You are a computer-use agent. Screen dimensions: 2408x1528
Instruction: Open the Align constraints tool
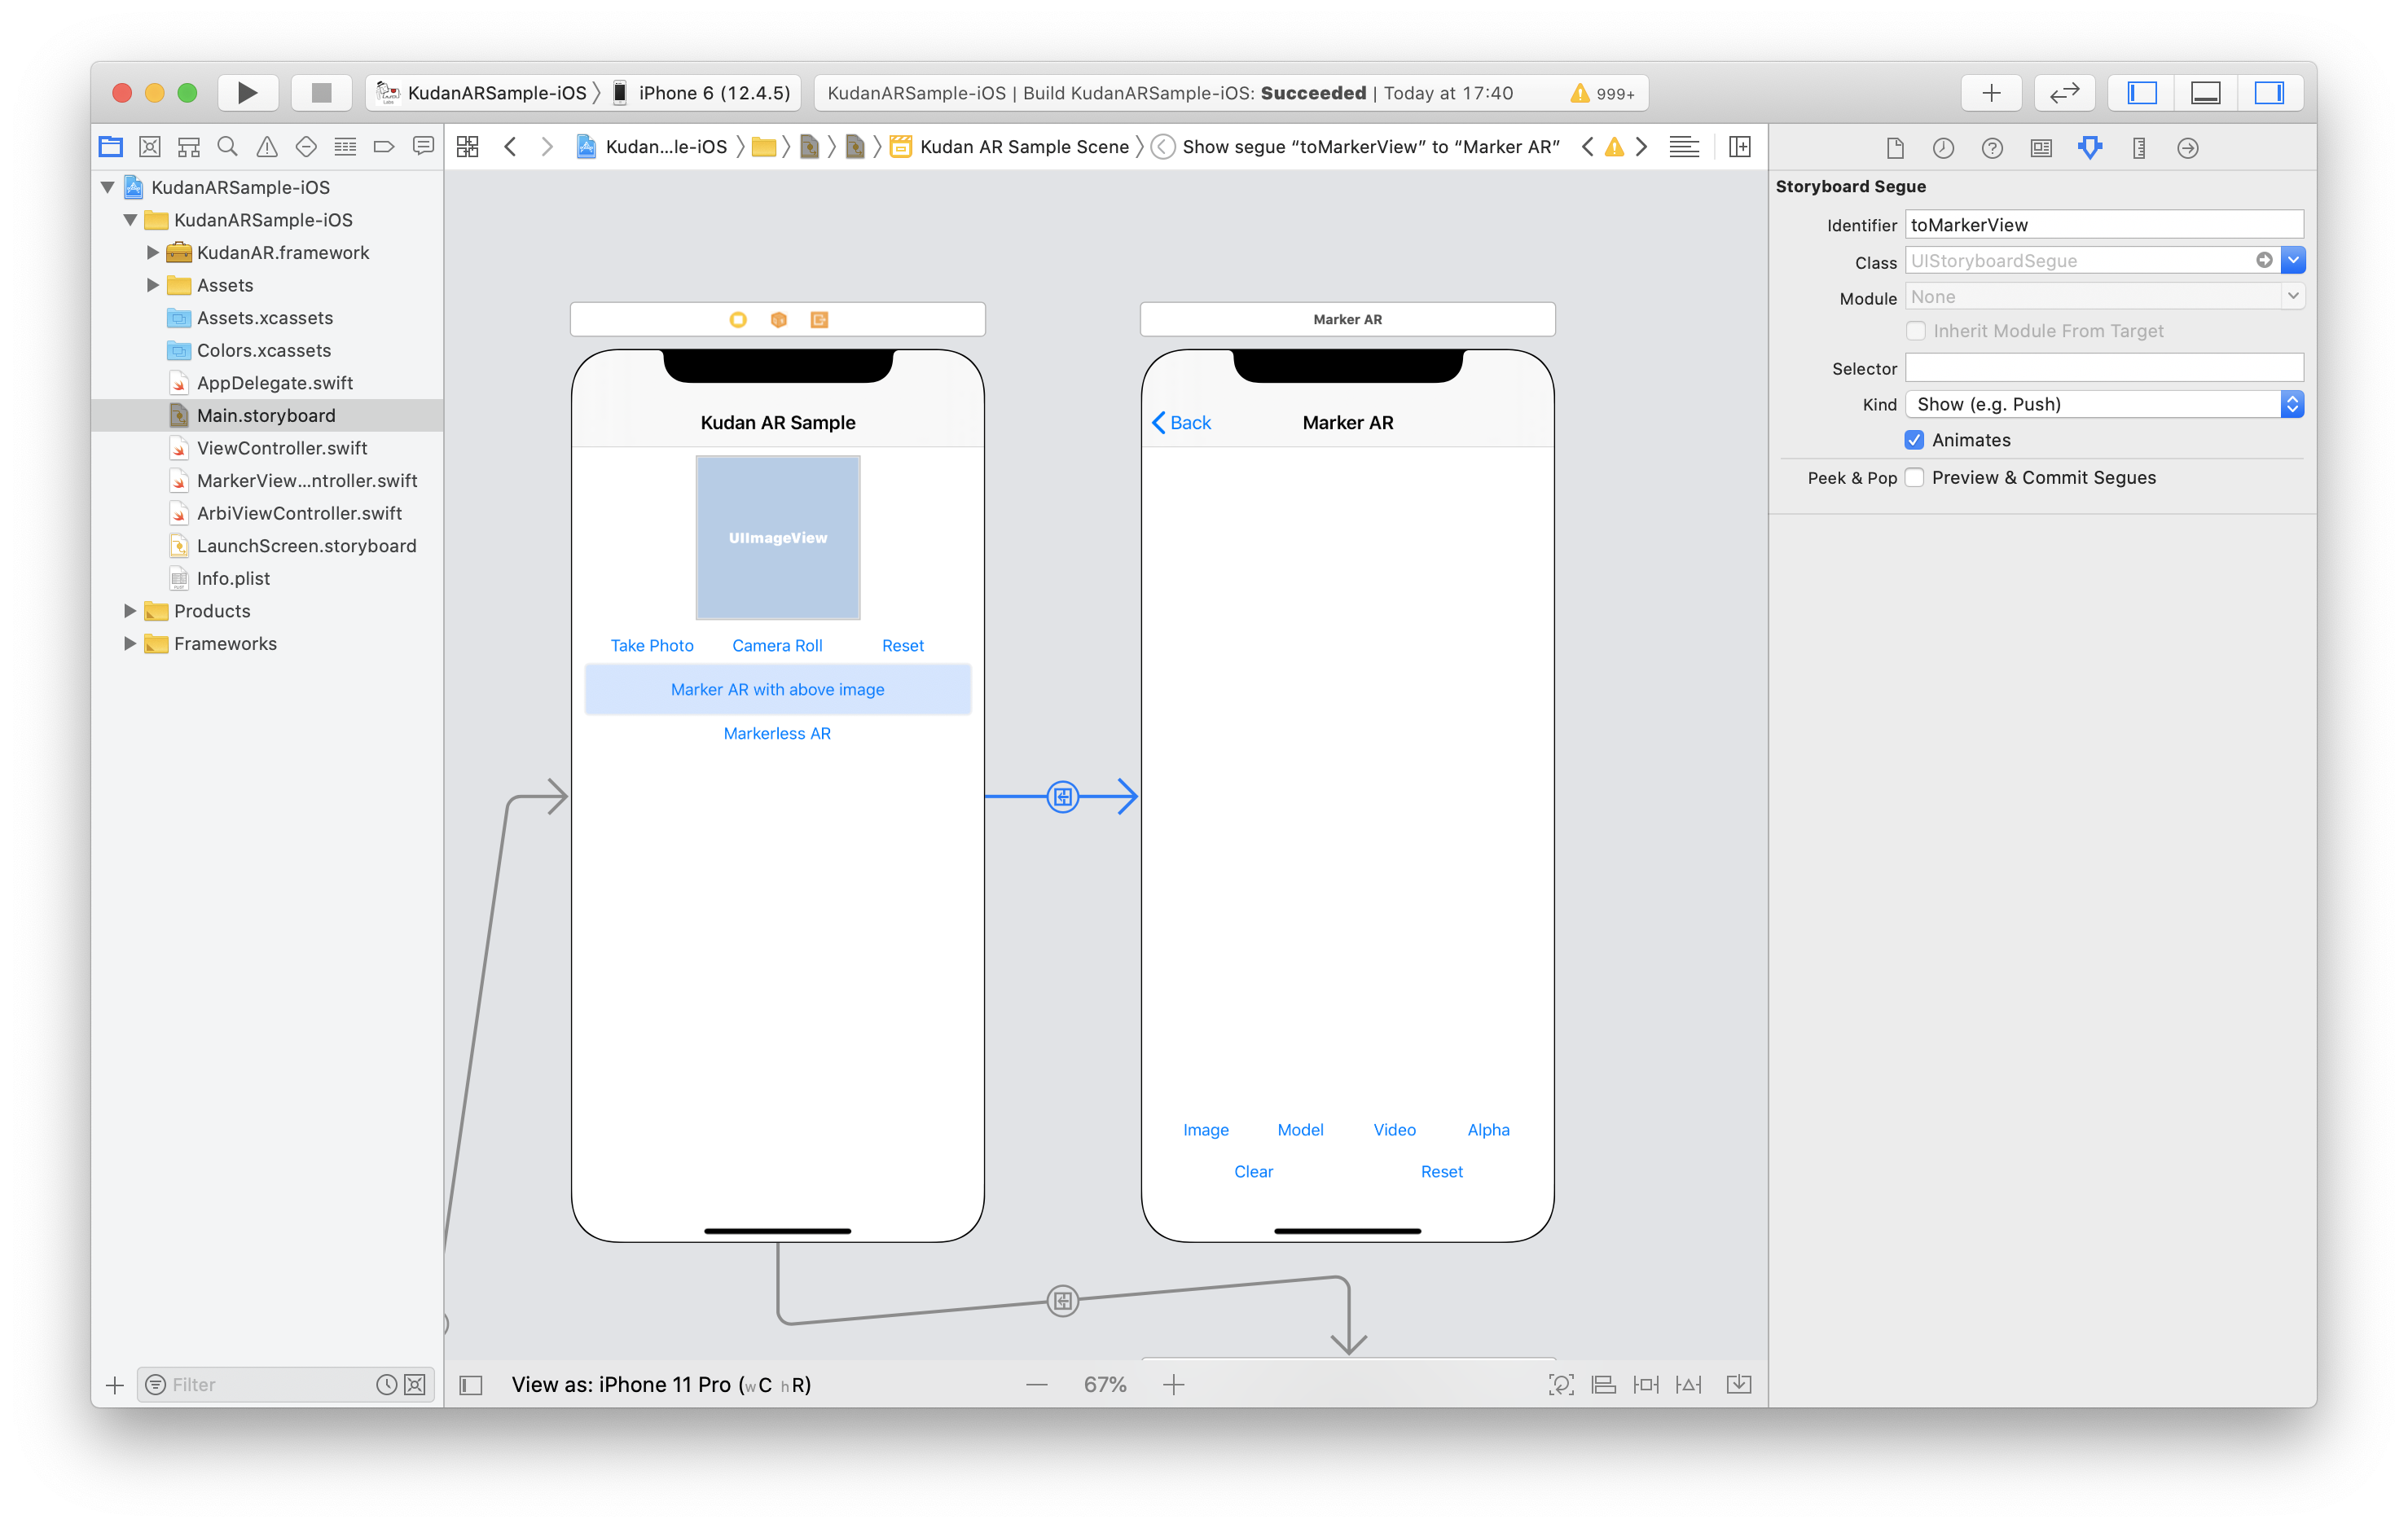pos(1603,1385)
